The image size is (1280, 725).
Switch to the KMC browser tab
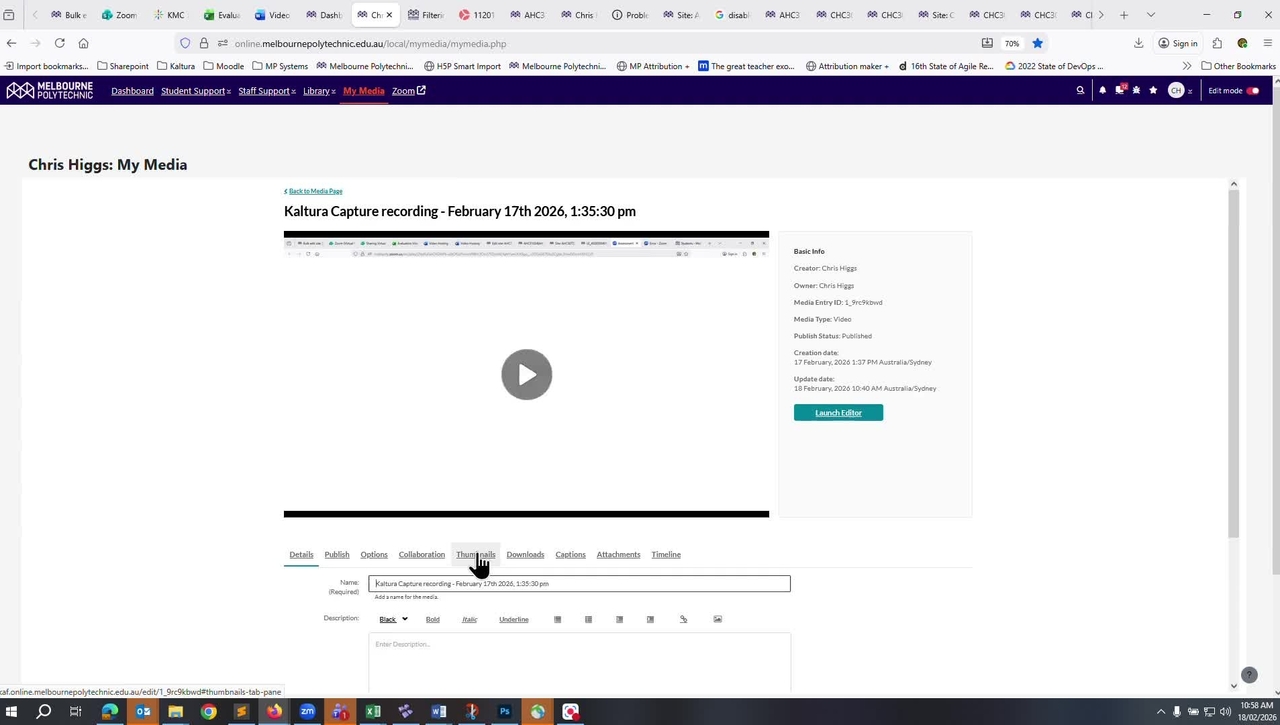[x=170, y=15]
